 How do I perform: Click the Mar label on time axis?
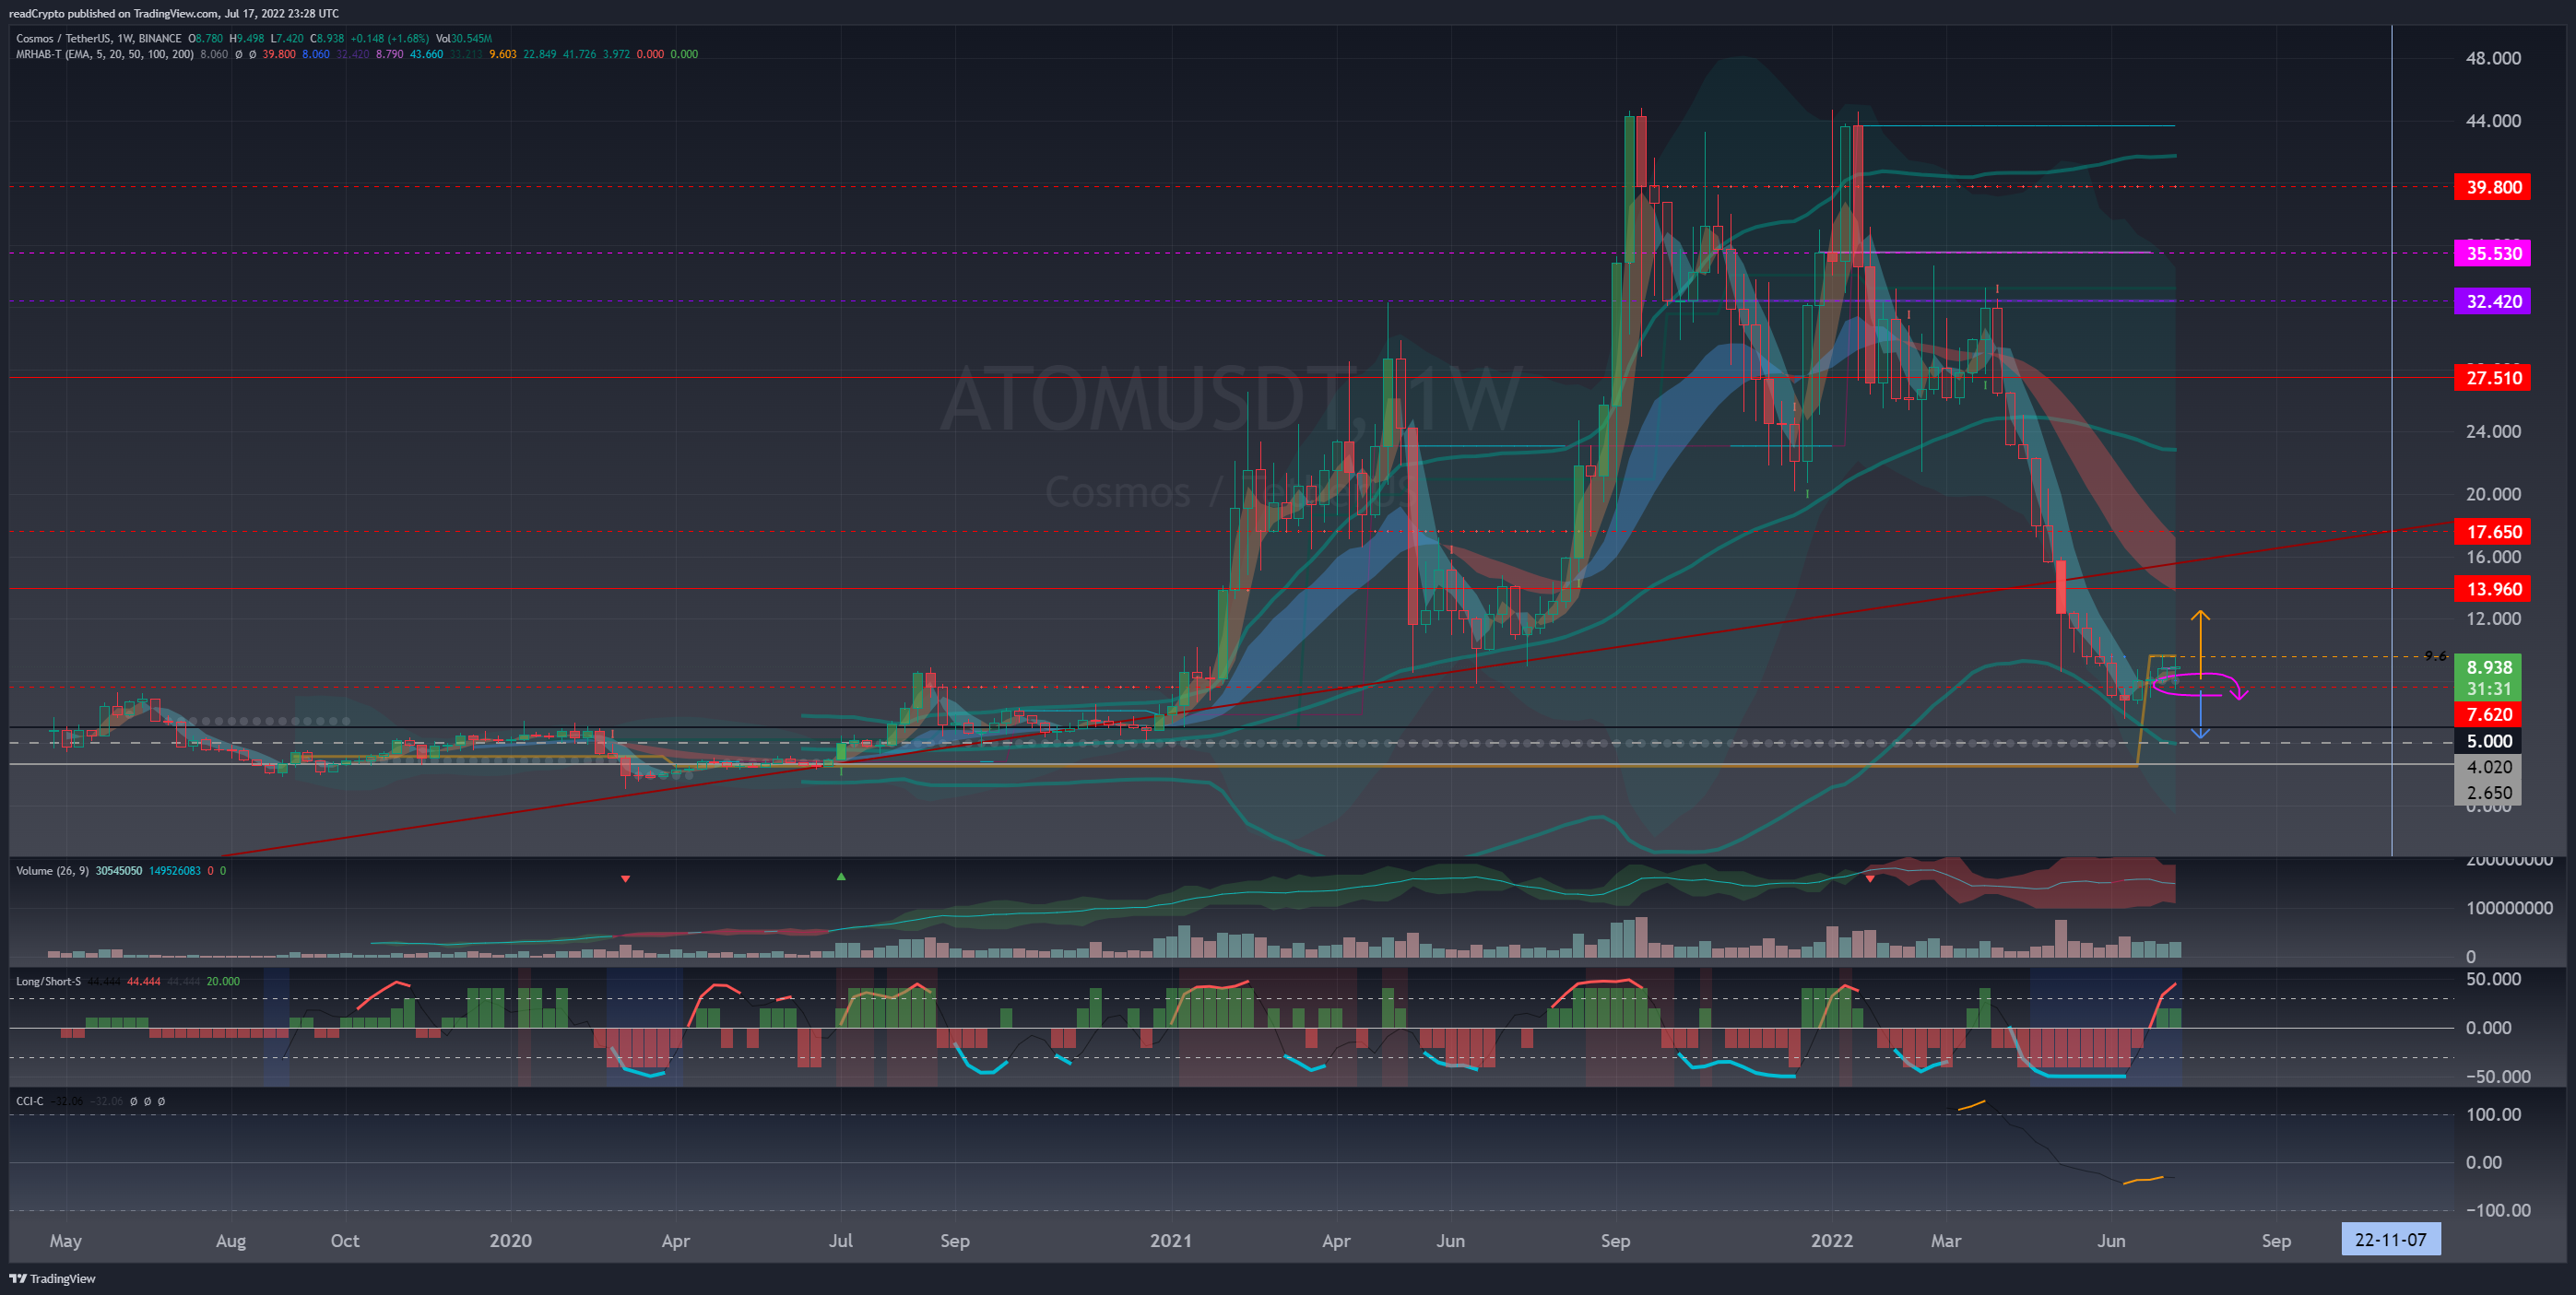click(x=1946, y=1240)
